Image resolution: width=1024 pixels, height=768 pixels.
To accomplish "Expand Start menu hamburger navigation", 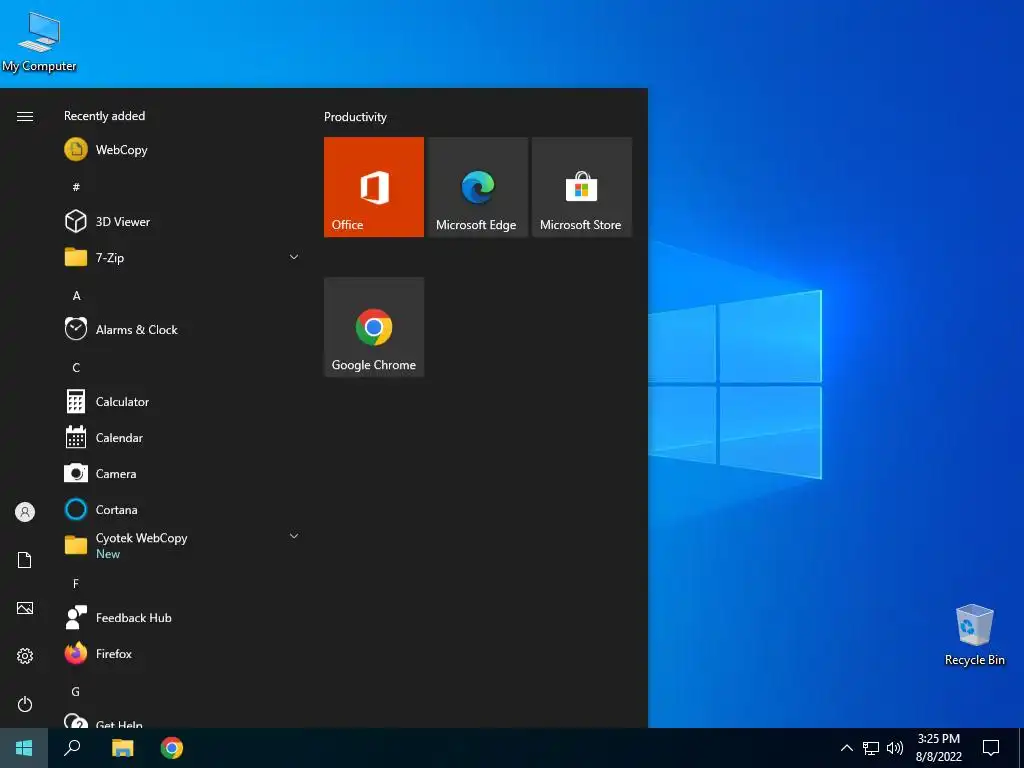I will pos(25,116).
